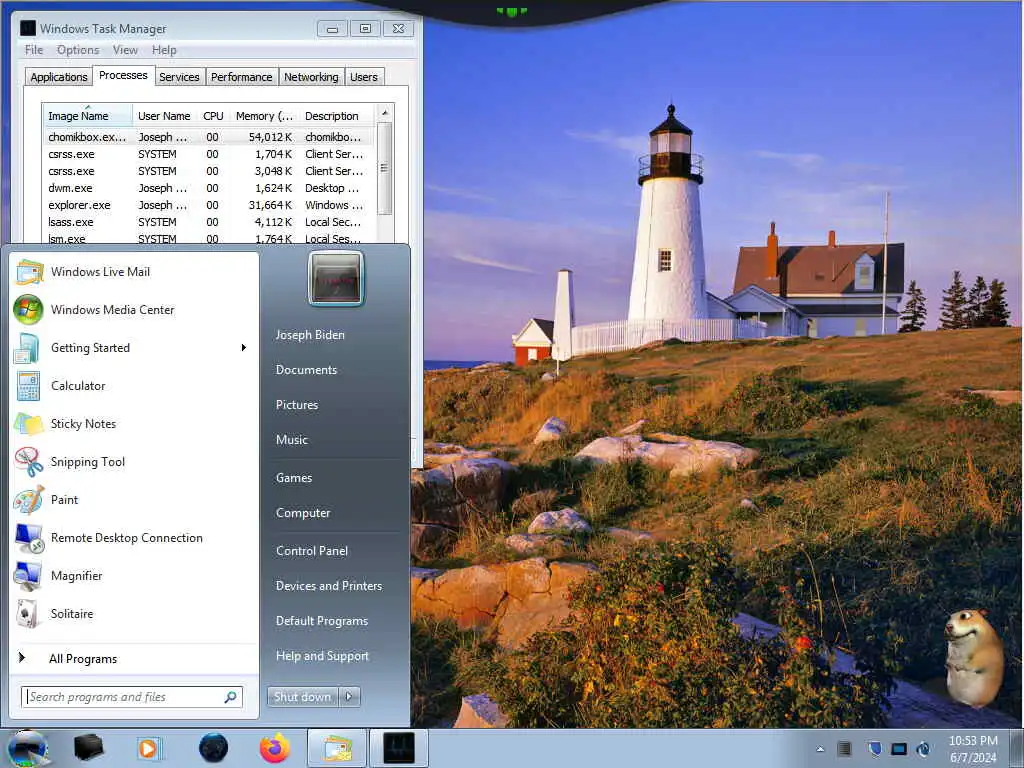Open the black box taskbar icon
The image size is (1024, 768).
click(x=88, y=748)
